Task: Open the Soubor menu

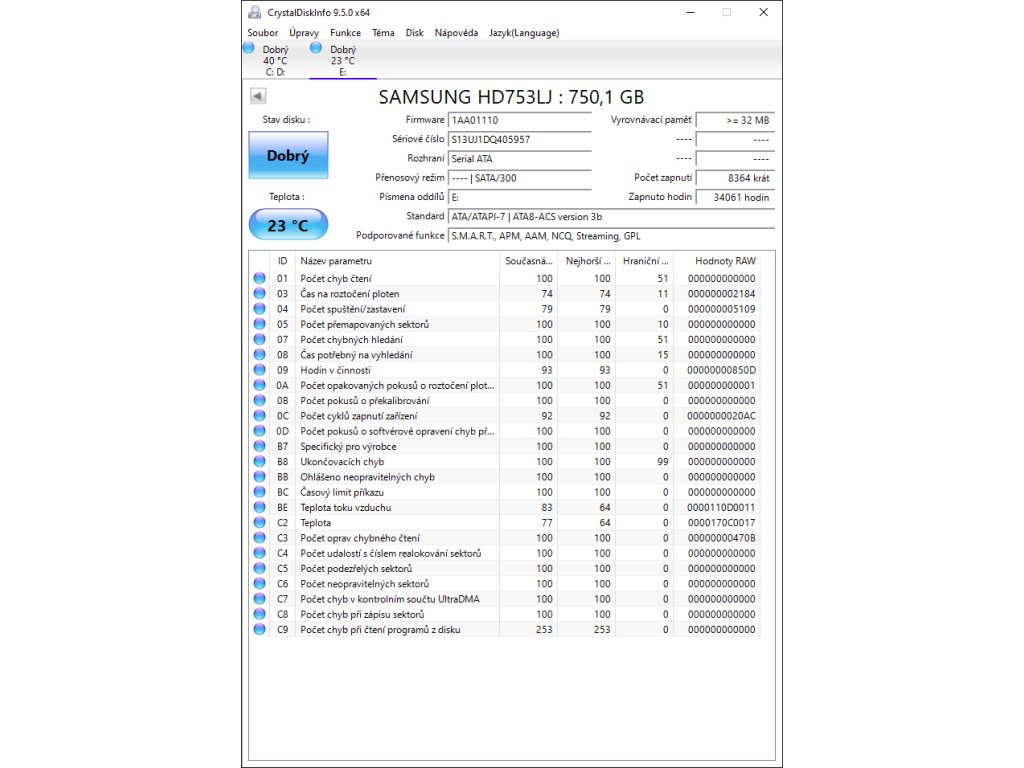Action: (263, 33)
